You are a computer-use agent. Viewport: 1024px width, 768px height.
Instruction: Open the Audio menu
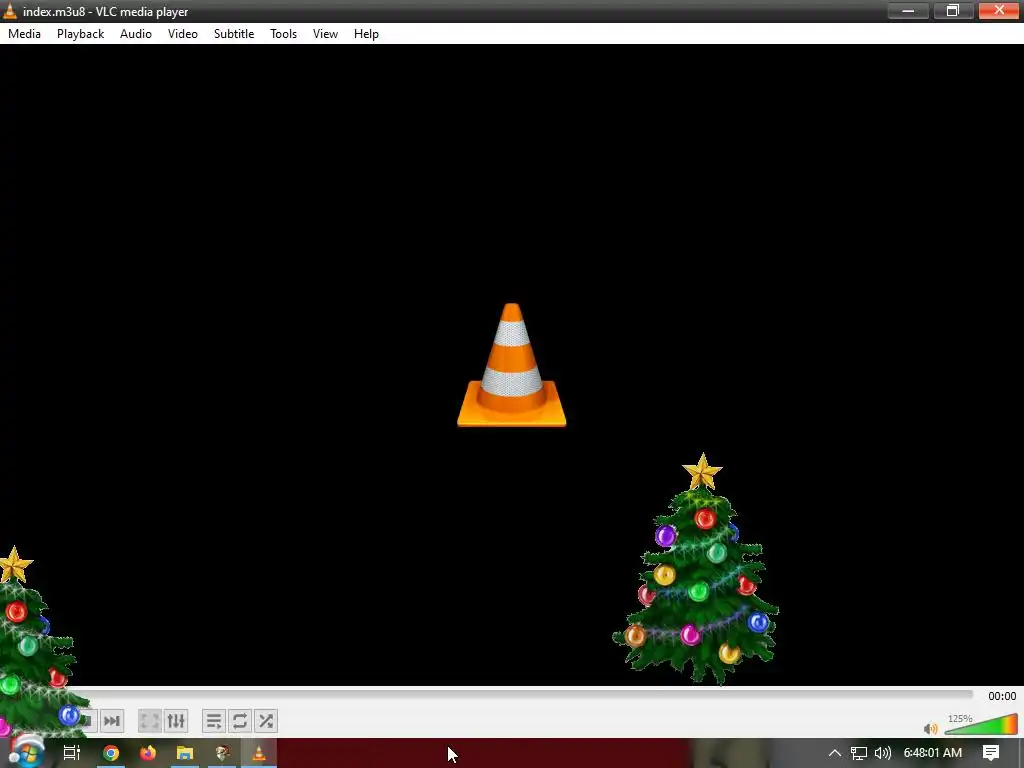(136, 34)
